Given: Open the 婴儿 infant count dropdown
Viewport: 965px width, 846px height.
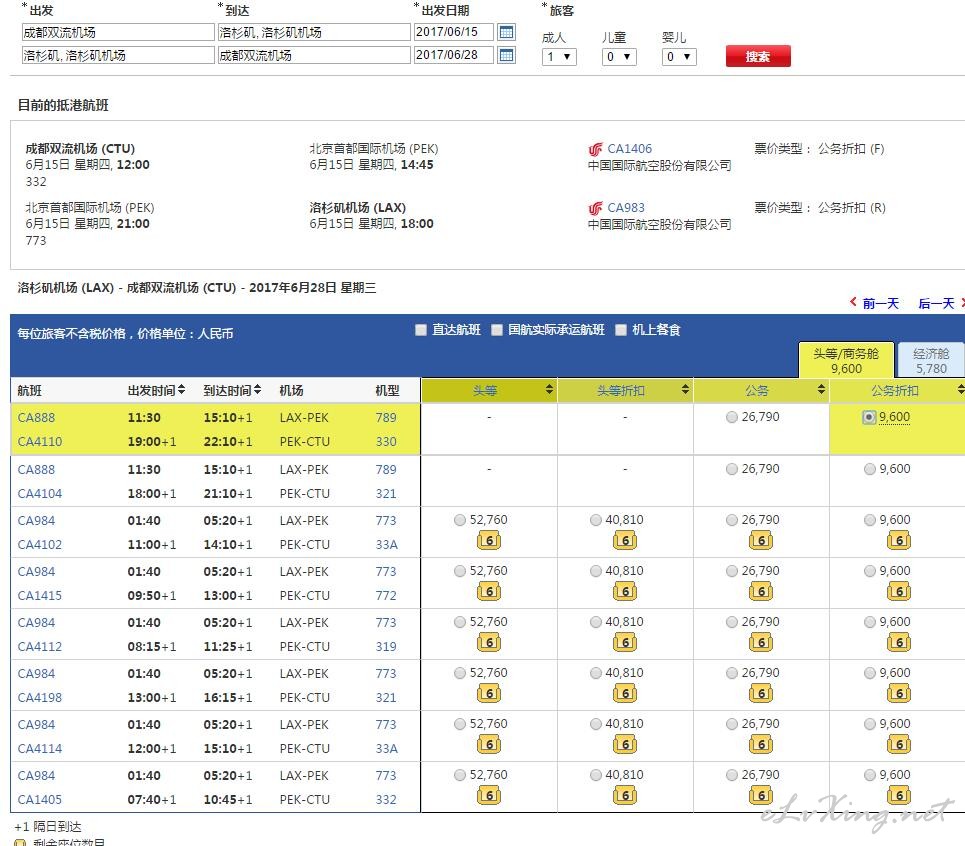Looking at the screenshot, I should (679, 57).
